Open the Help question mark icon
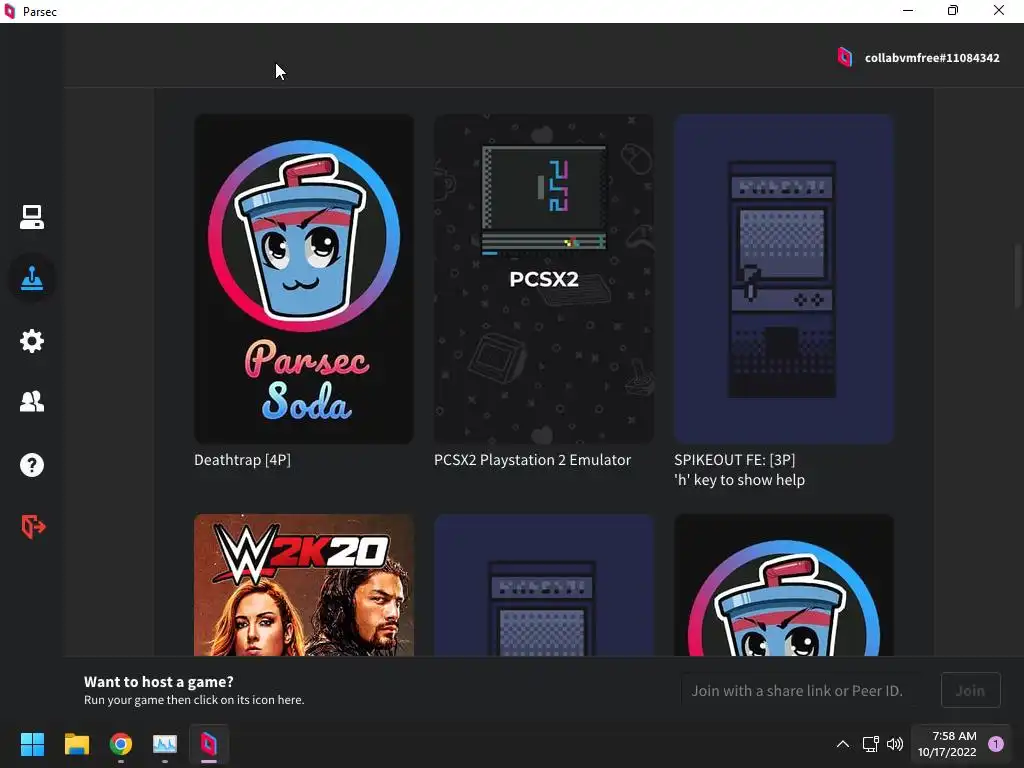Image resolution: width=1024 pixels, height=768 pixels. point(31,465)
